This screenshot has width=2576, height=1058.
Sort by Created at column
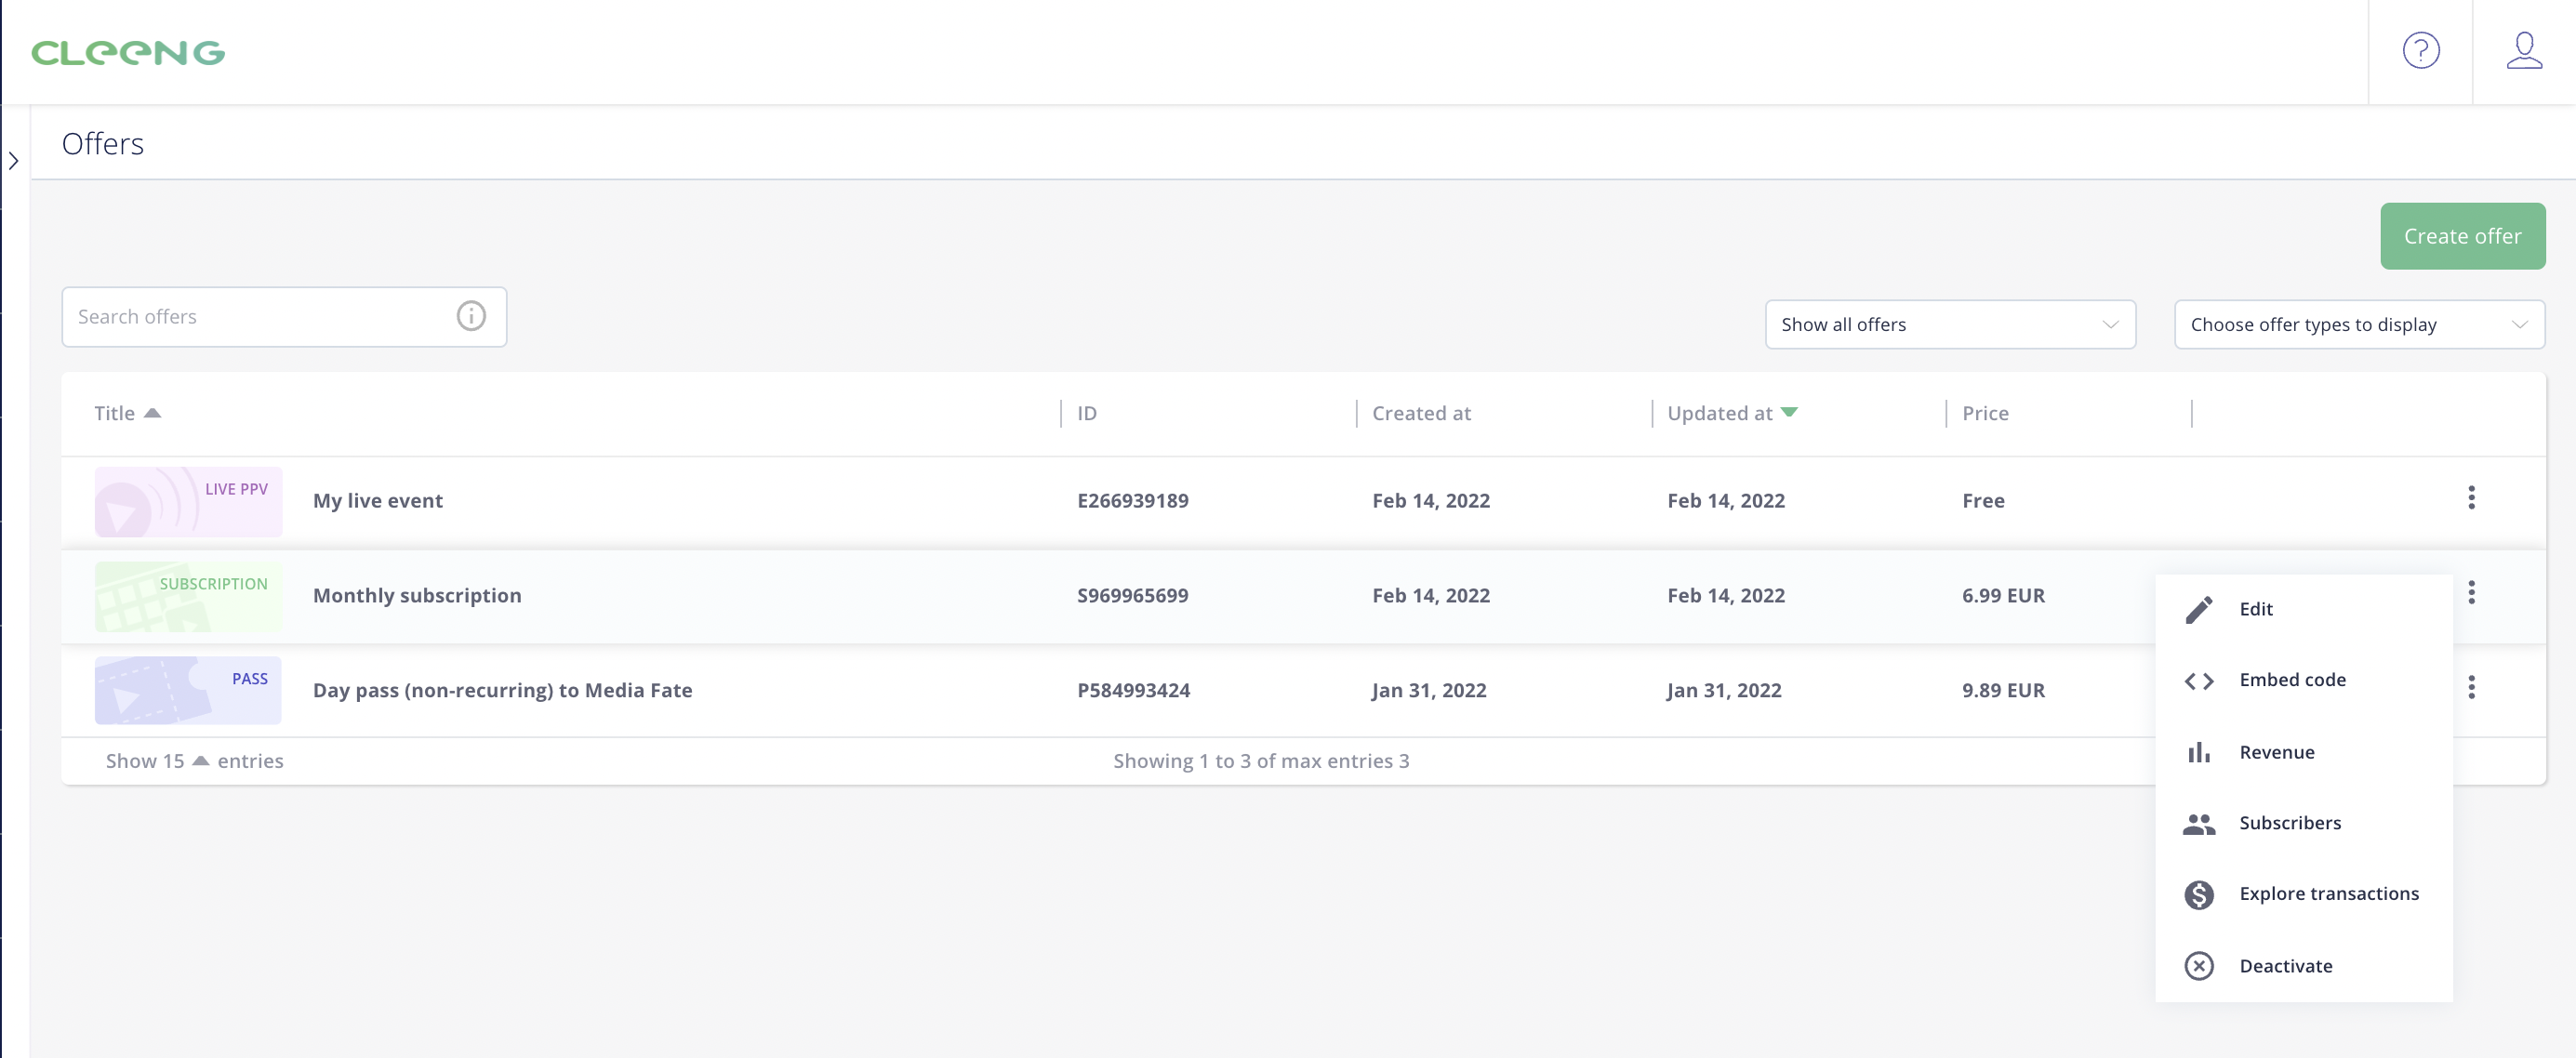click(x=1421, y=413)
